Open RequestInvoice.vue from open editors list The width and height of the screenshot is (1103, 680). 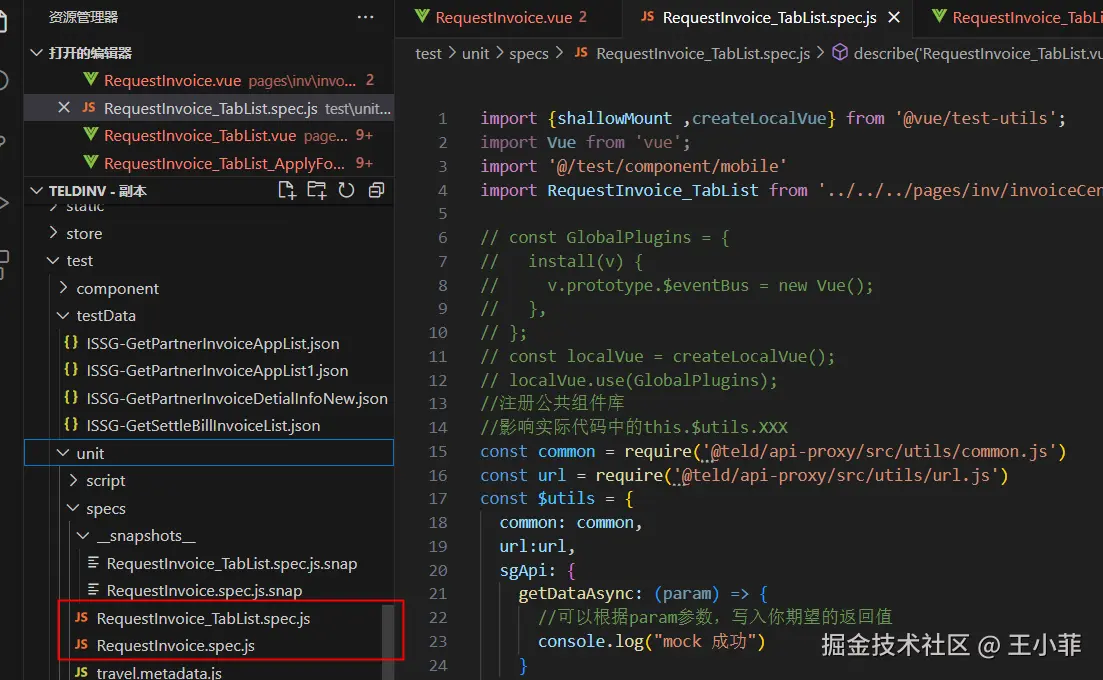(209, 80)
